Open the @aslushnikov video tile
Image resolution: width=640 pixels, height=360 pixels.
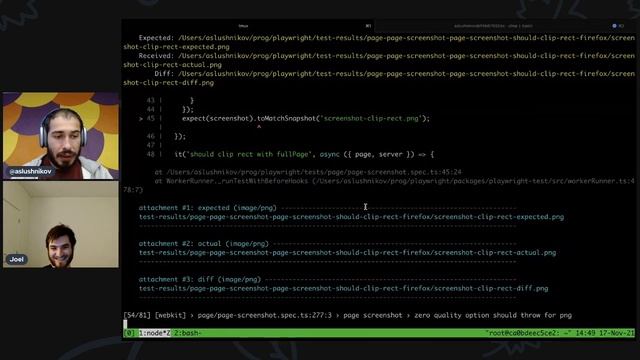[61, 136]
